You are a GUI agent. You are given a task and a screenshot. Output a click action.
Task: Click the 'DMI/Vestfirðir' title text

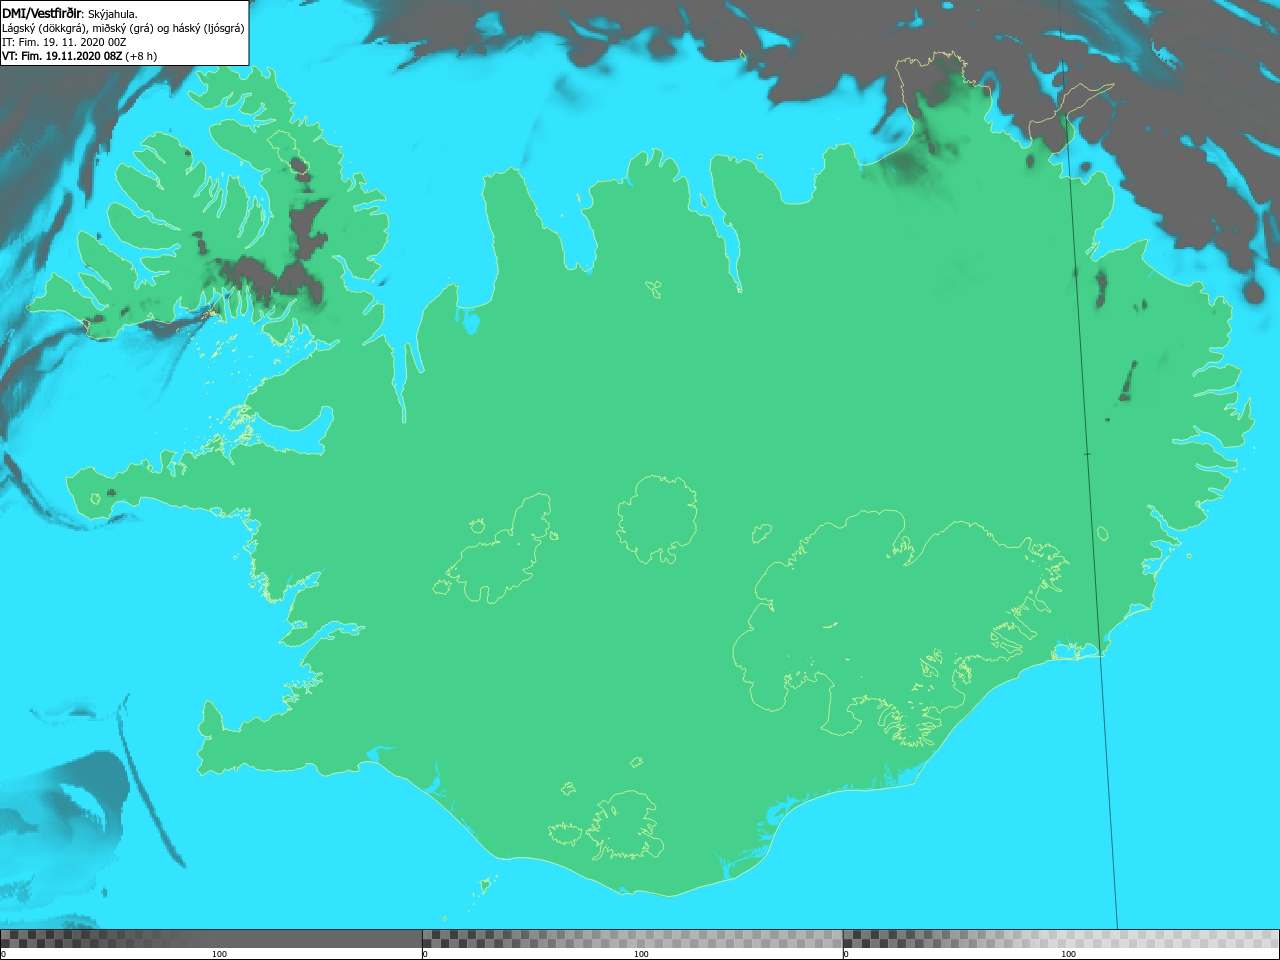42,14
